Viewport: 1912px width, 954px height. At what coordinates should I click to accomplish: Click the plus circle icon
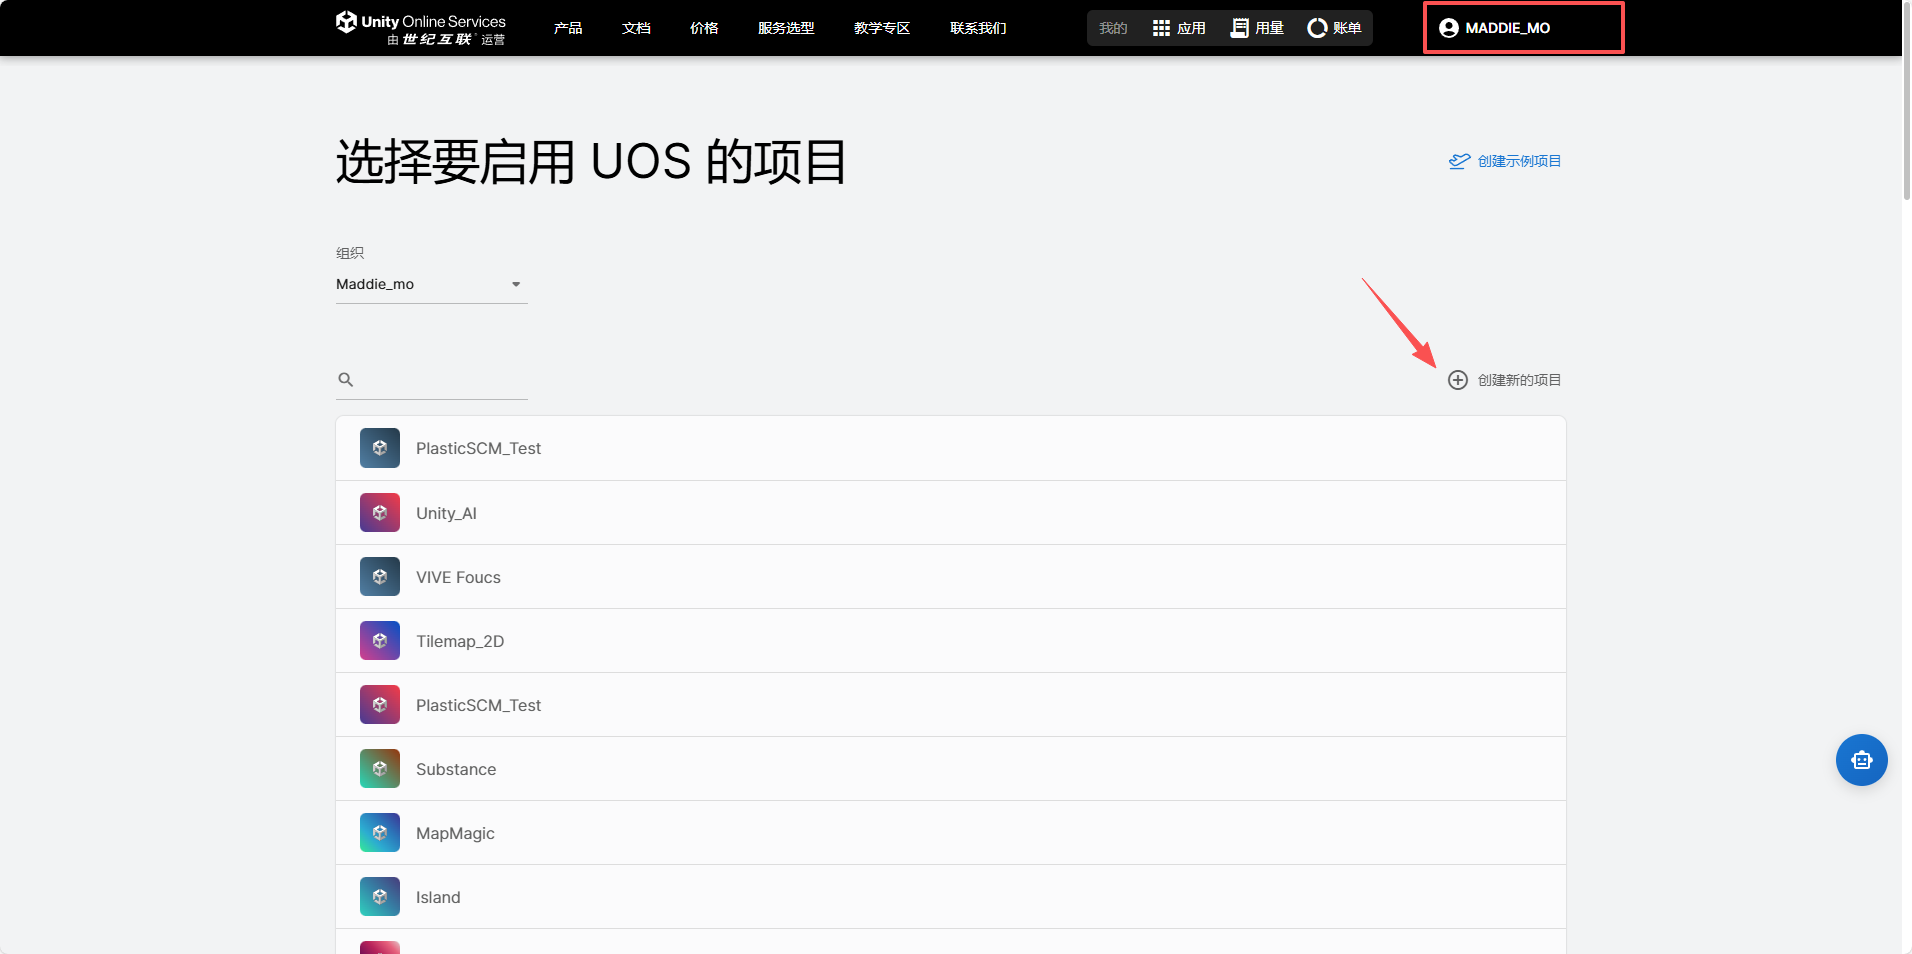[1458, 380]
